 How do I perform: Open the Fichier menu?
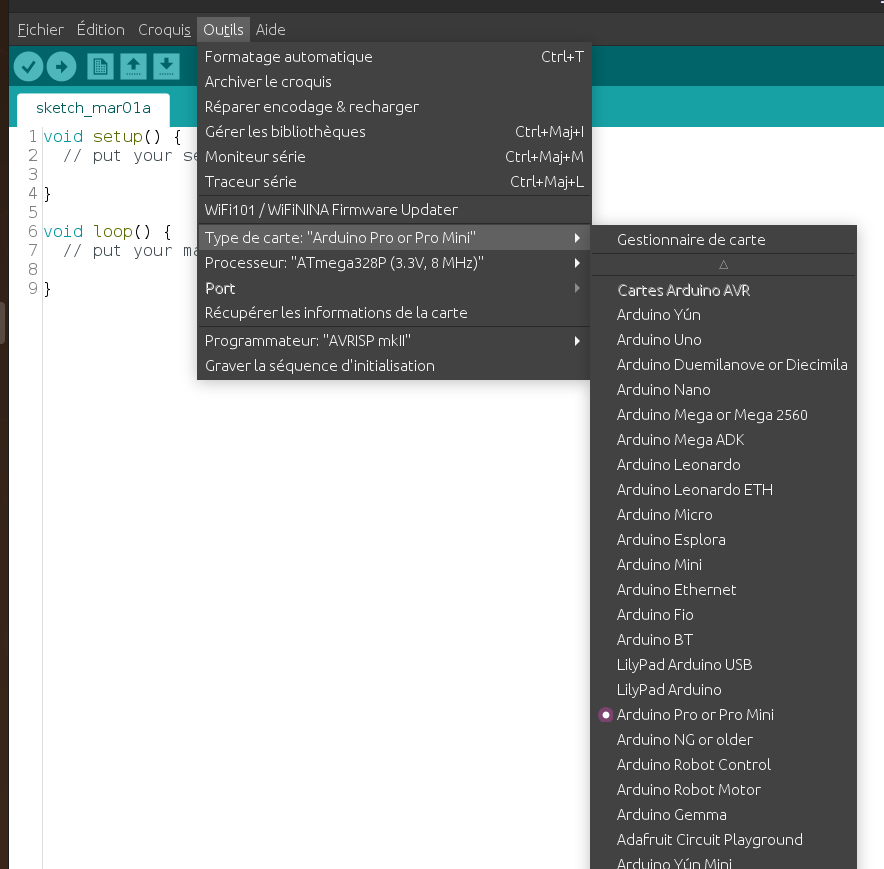click(x=41, y=29)
